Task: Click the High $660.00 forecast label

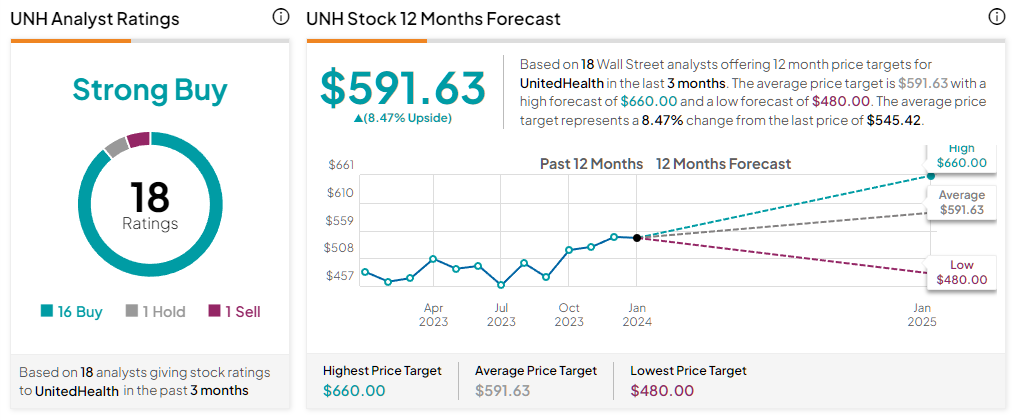Action: [x=961, y=156]
